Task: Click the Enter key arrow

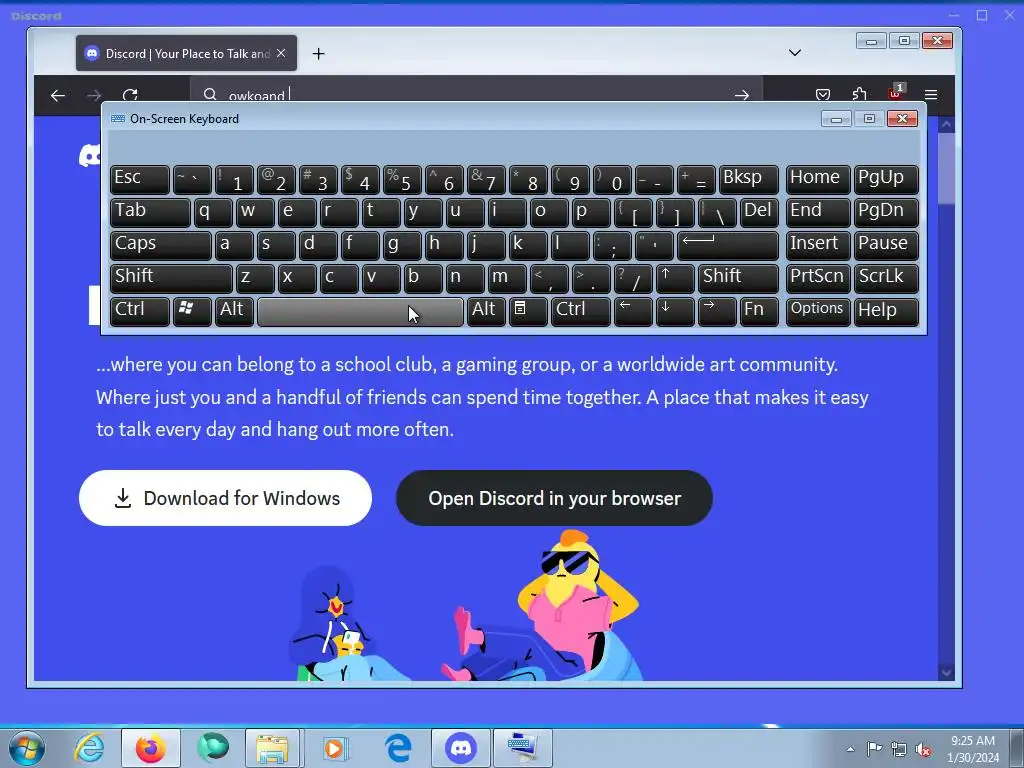Action: tap(728, 245)
